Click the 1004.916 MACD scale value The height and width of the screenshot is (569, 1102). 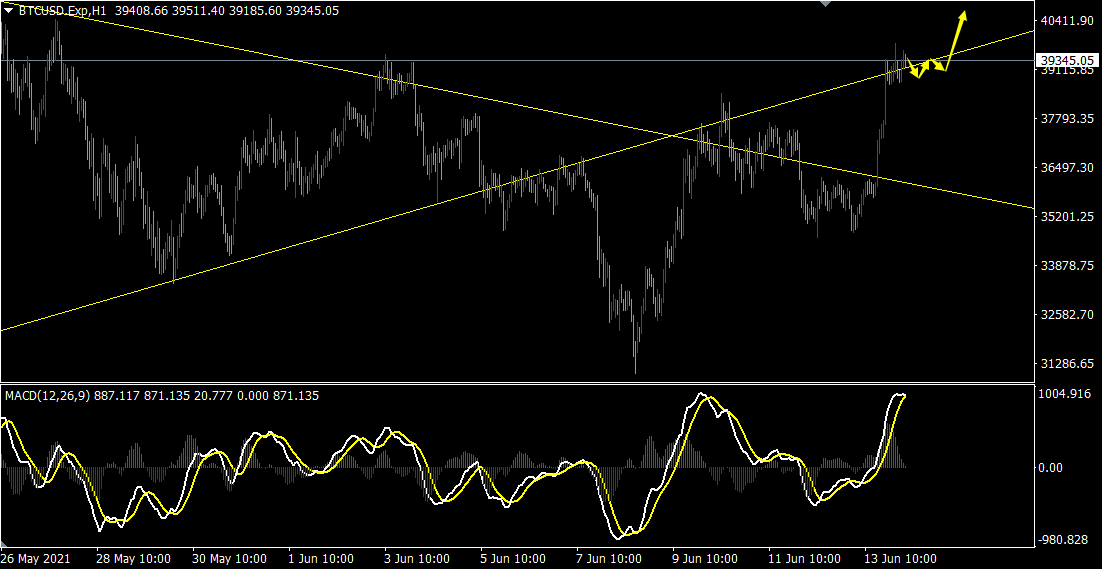[x=1064, y=394]
